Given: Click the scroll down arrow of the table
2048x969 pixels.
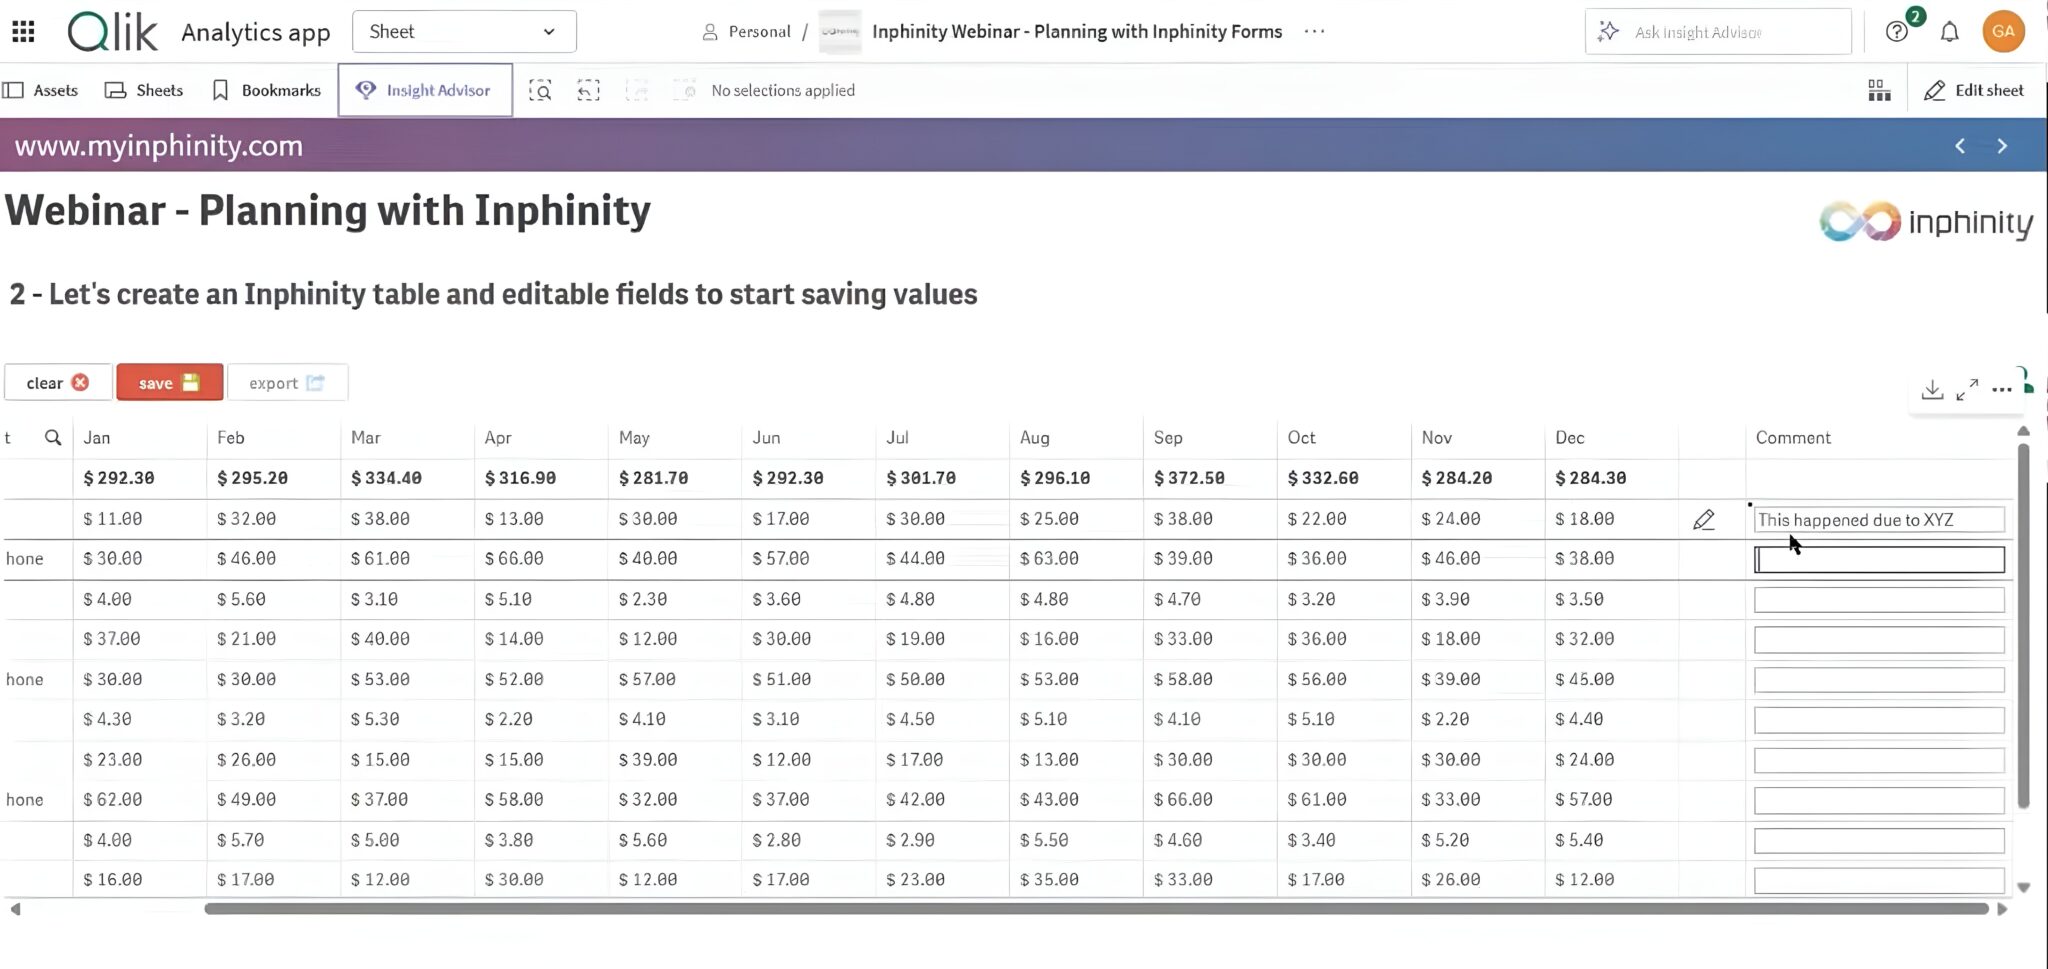Looking at the screenshot, I should click(x=2023, y=887).
